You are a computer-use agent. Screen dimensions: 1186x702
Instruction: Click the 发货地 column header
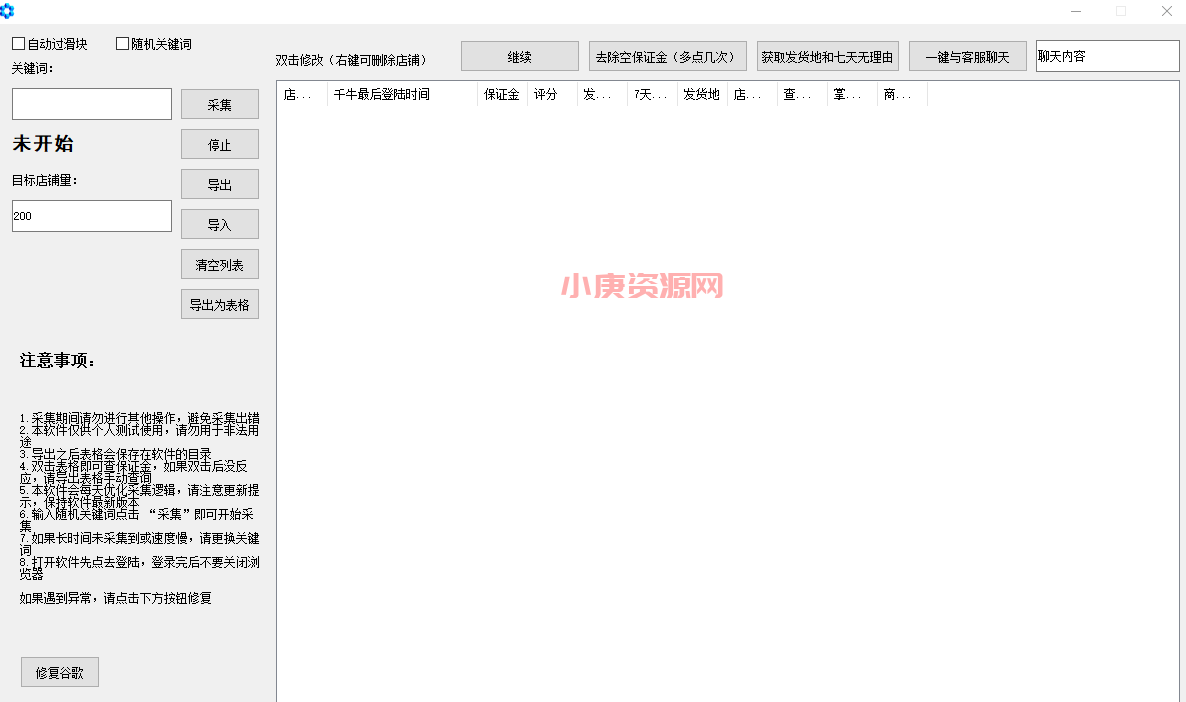(701, 94)
